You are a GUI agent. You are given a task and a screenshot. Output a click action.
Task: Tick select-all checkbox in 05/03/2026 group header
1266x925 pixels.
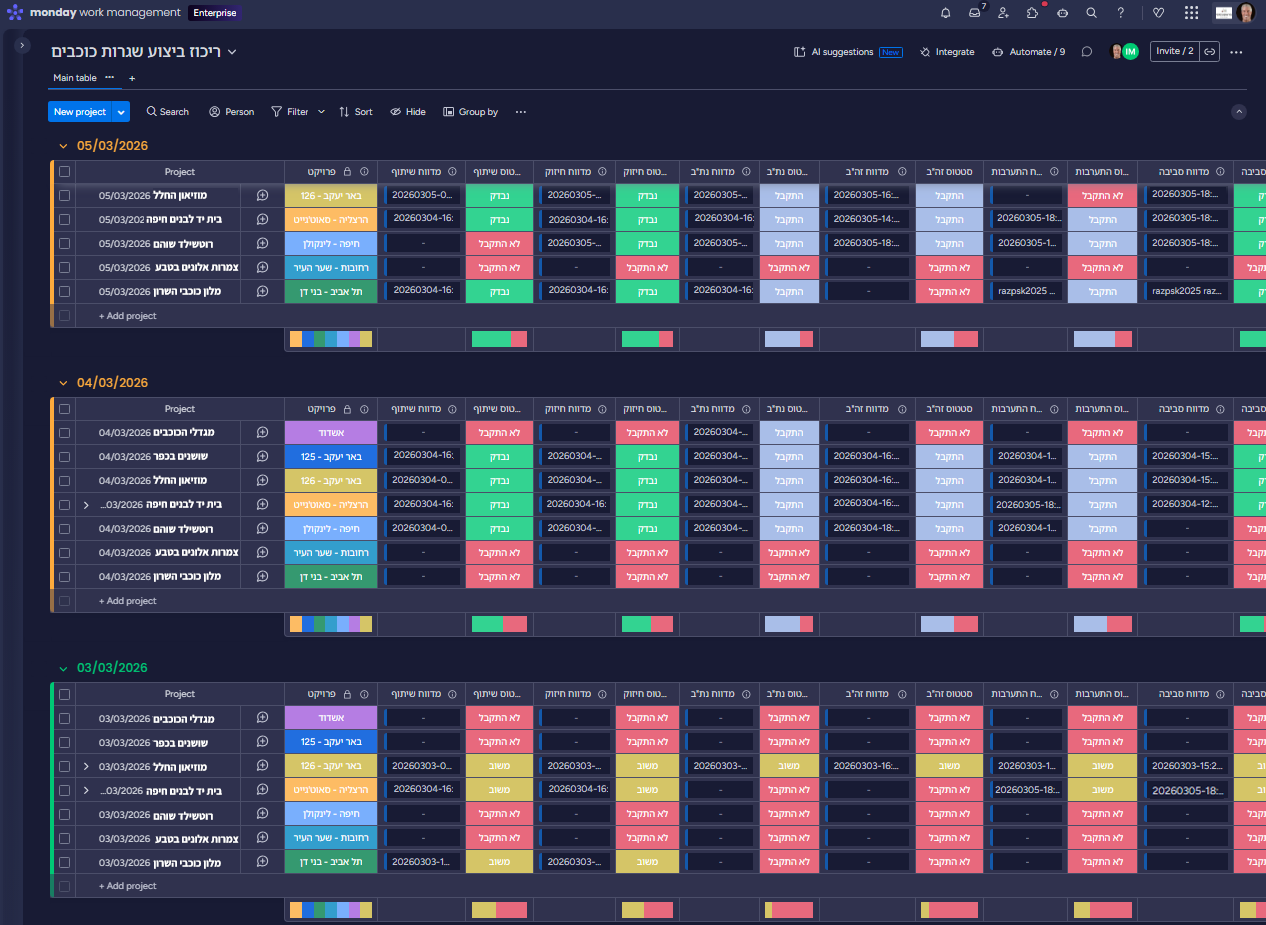pyautogui.click(x=64, y=172)
